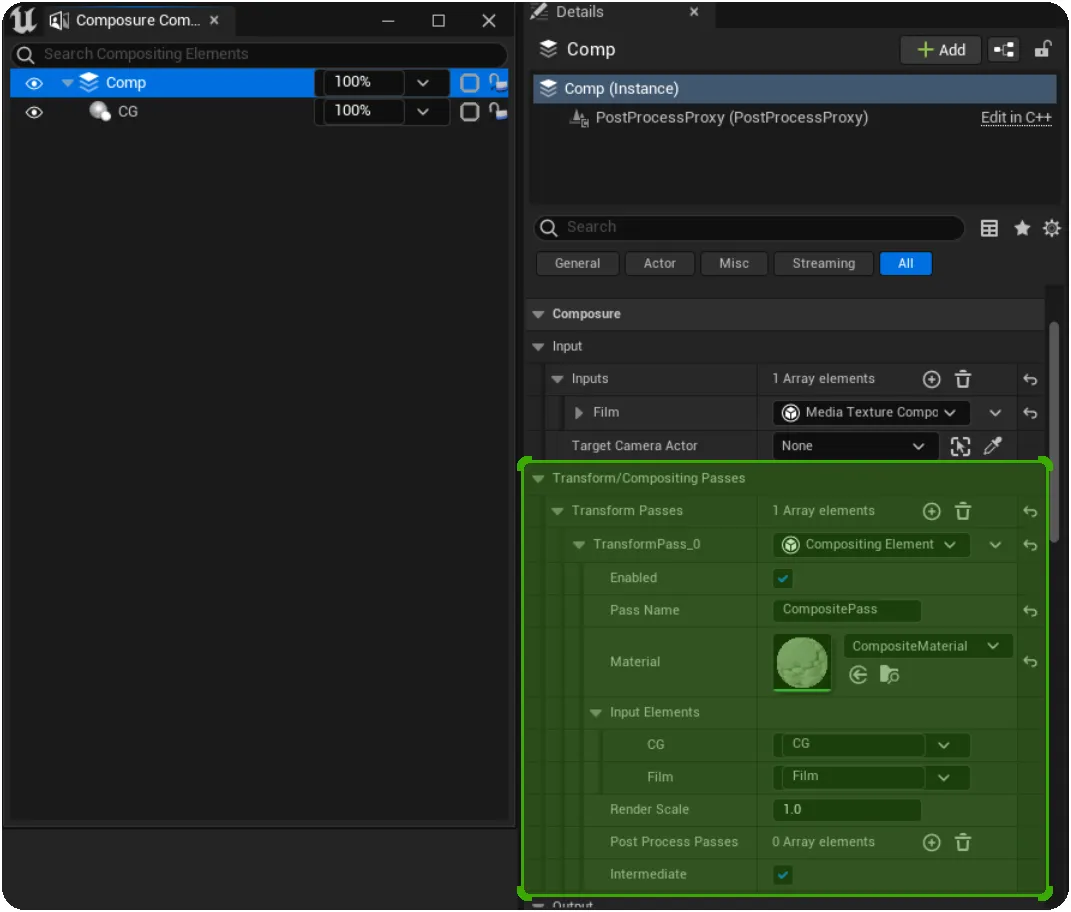1071x912 pixels.
Task: Collapse the Input section
Action: click(x=538, y=347)
